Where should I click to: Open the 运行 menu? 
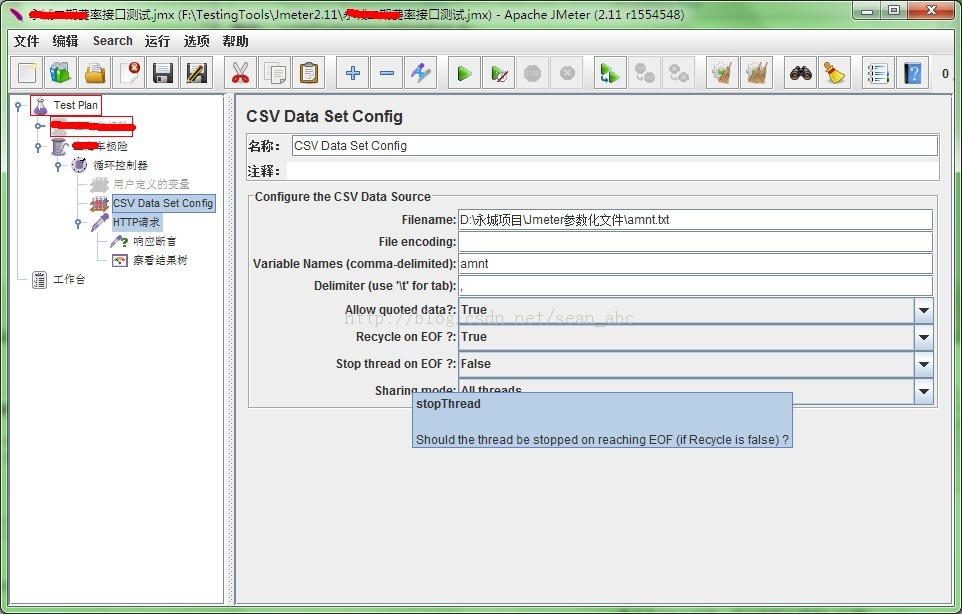point(157,41)
